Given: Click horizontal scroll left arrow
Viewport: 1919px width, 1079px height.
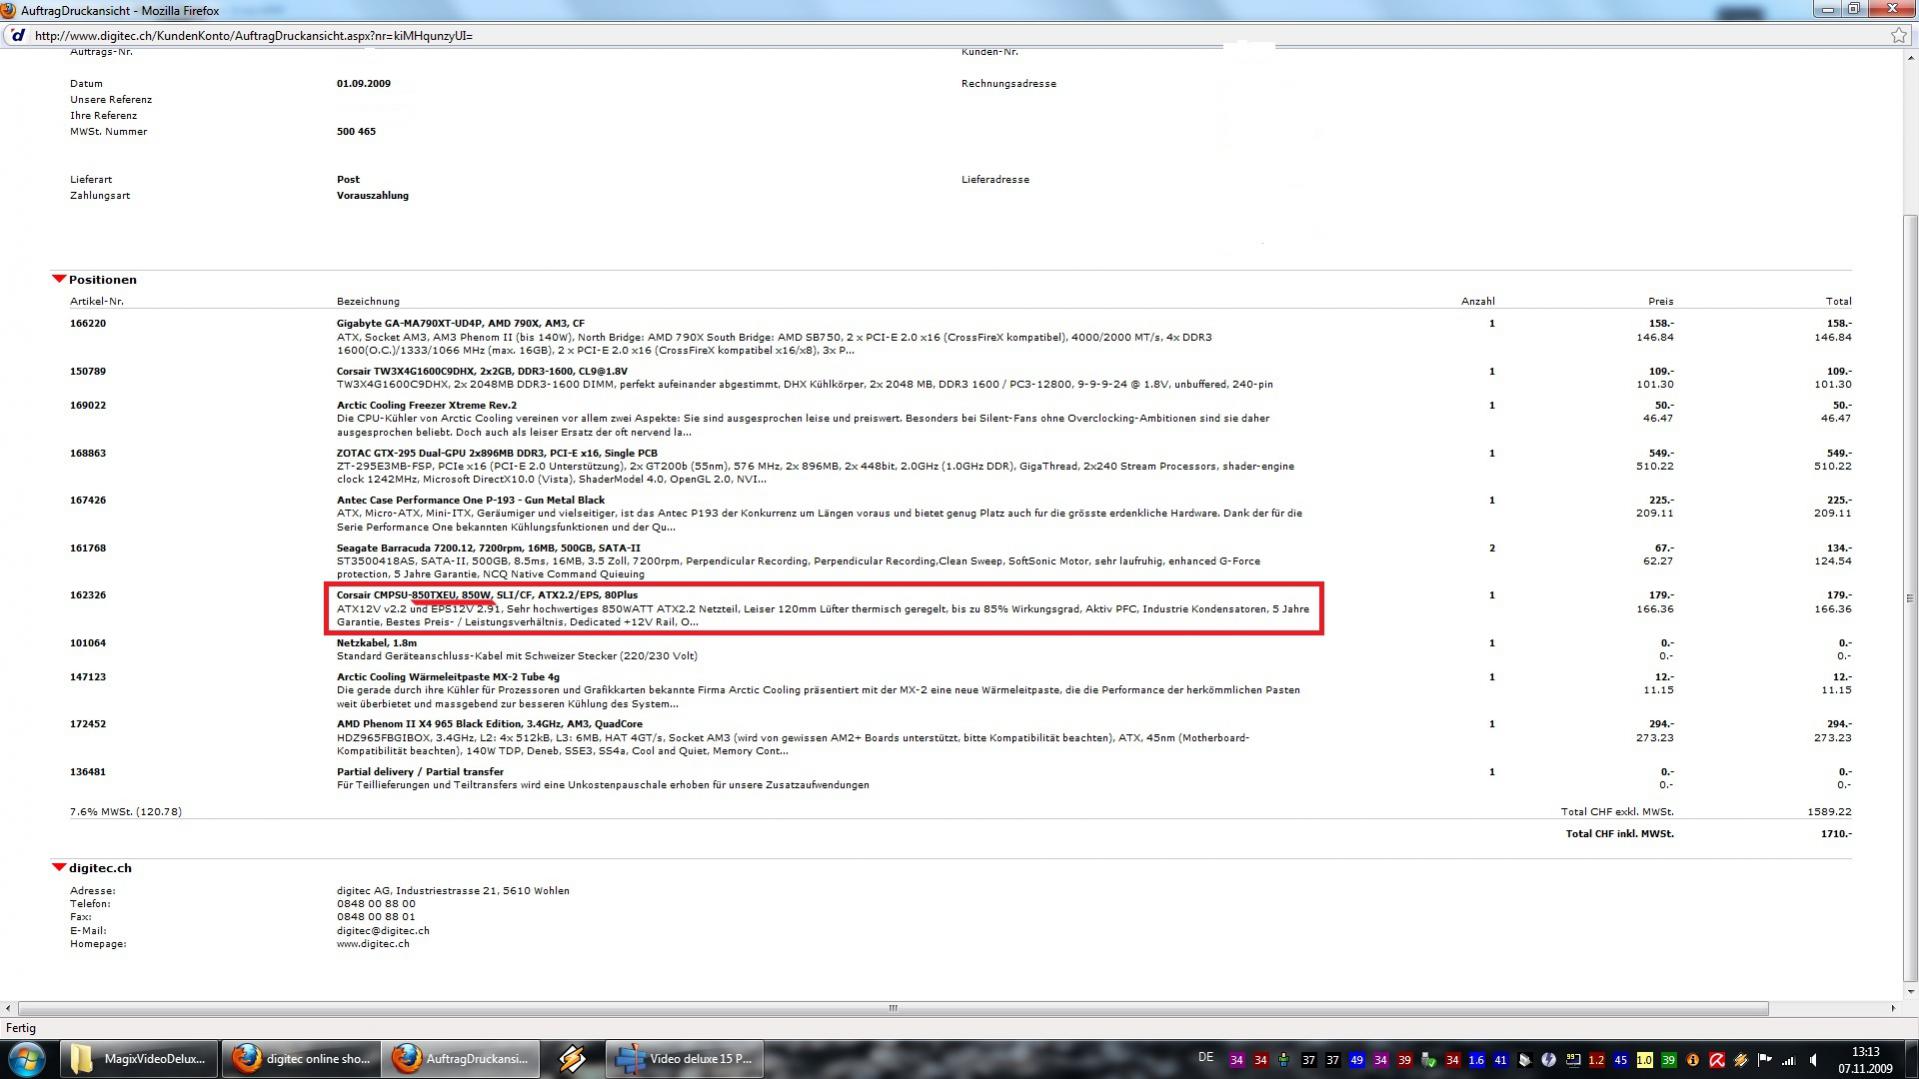Looking at the screenshot, I should pyautogui.click(x=8, y=1008).
